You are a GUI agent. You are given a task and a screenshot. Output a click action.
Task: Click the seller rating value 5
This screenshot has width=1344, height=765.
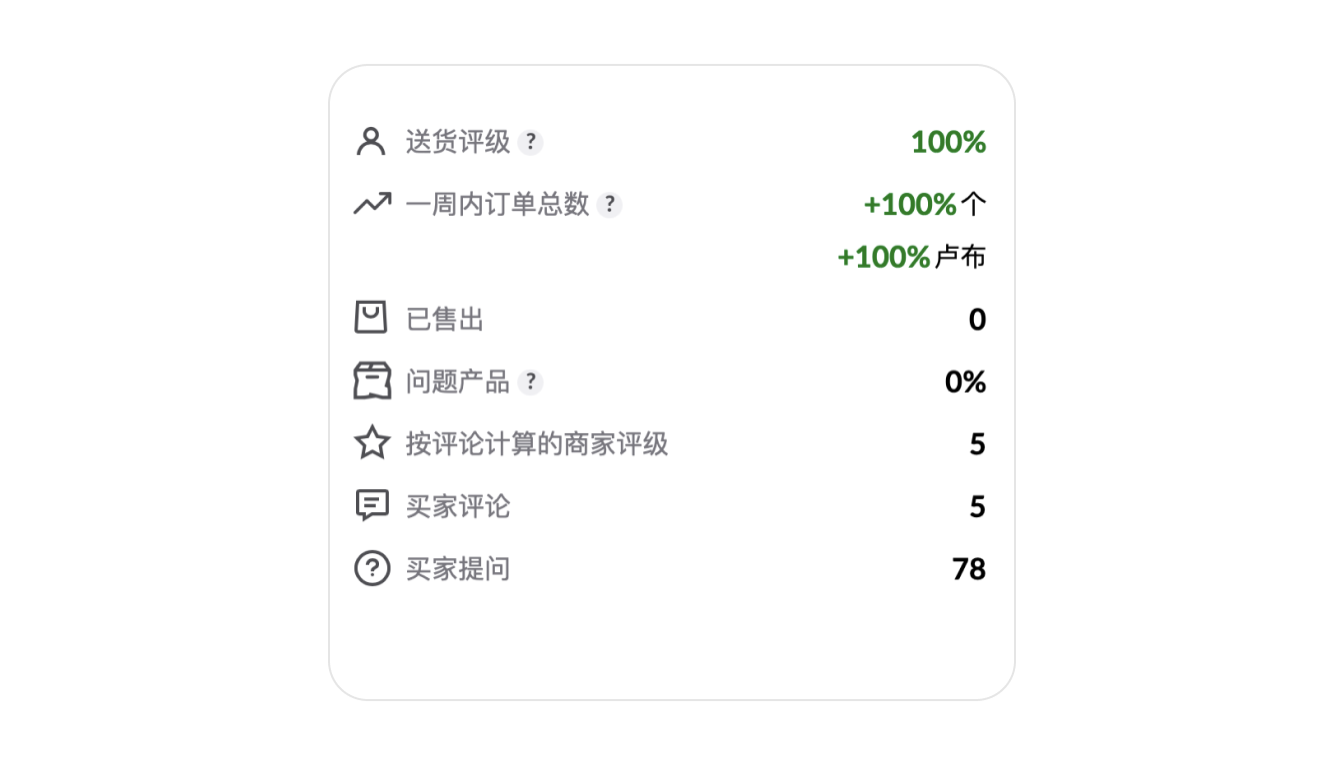(x=978, y=443)
